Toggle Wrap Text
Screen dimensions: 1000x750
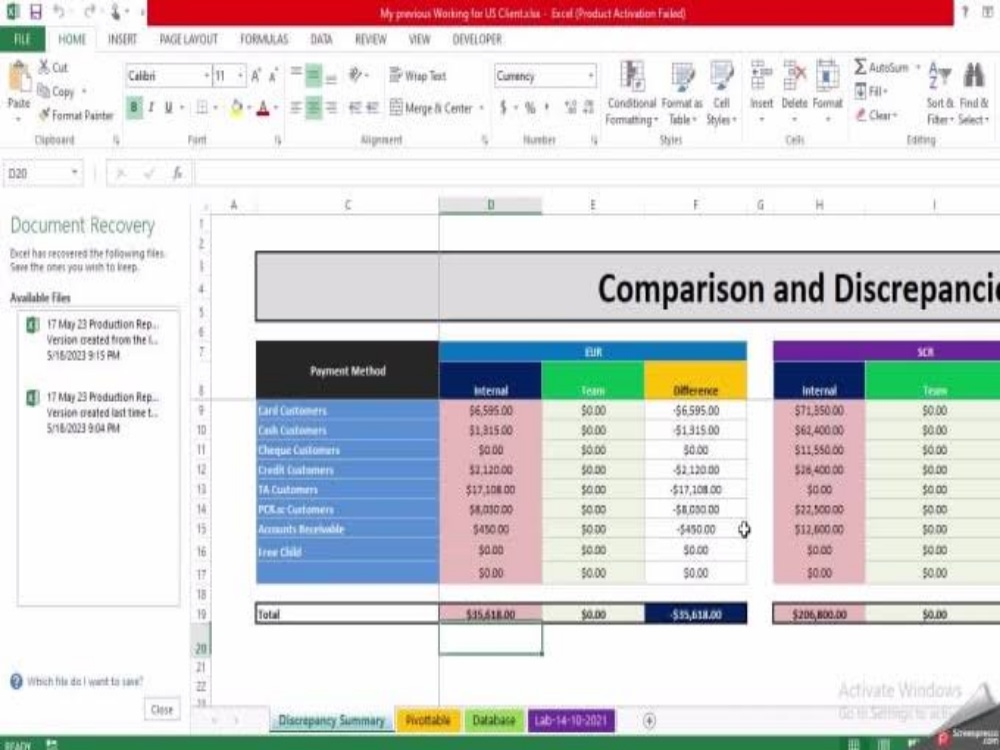tap(418, 75)
